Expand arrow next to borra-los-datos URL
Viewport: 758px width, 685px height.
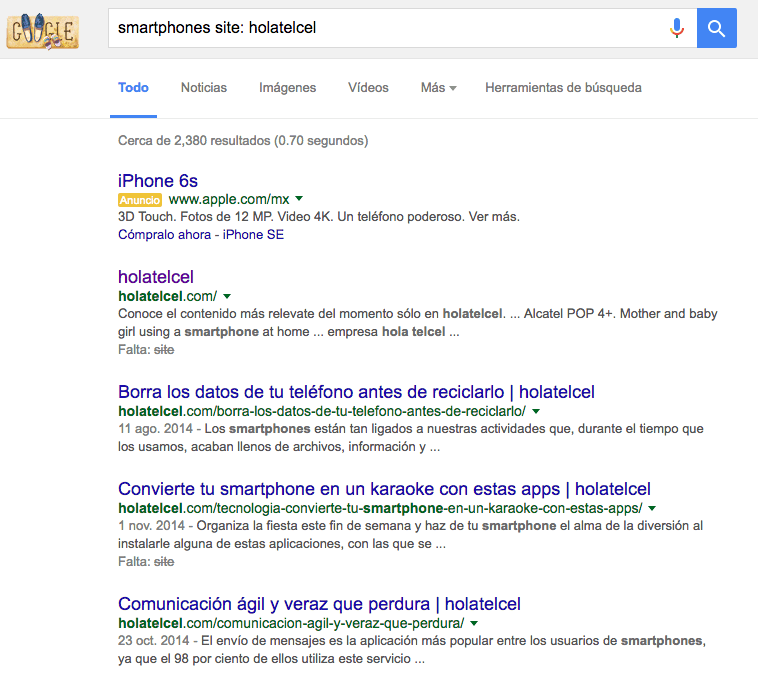(536, 411)
